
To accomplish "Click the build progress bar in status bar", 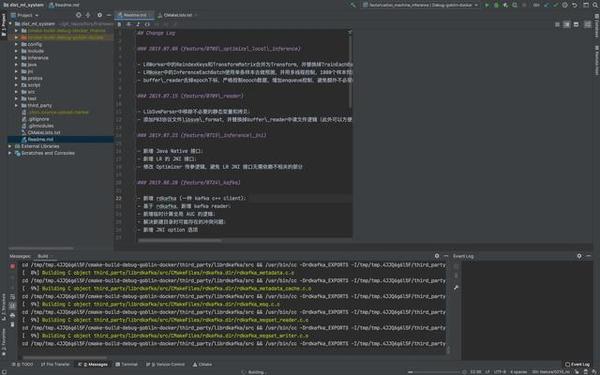I will coord(434,372).
